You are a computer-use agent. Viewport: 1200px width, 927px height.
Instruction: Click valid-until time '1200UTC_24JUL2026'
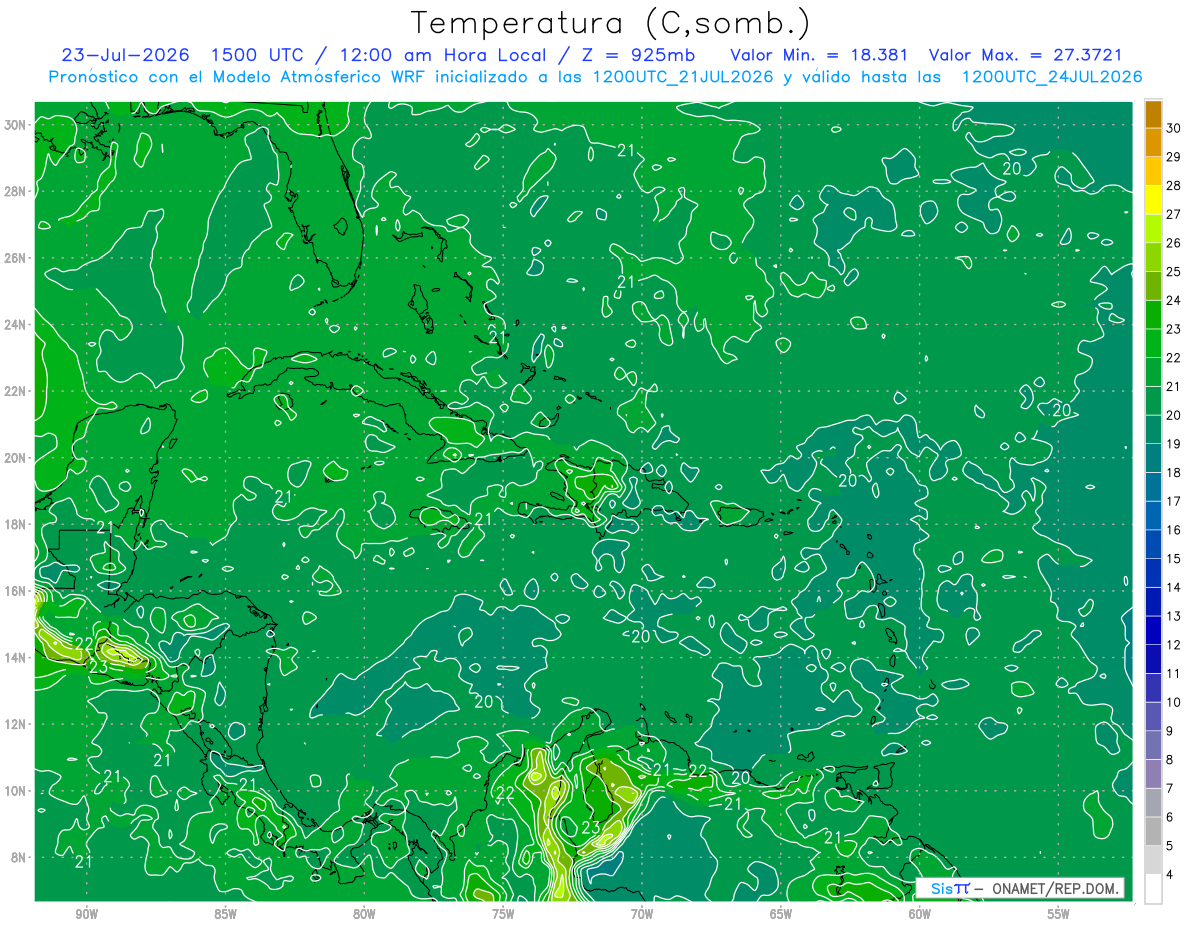[x=1051, y=77]
